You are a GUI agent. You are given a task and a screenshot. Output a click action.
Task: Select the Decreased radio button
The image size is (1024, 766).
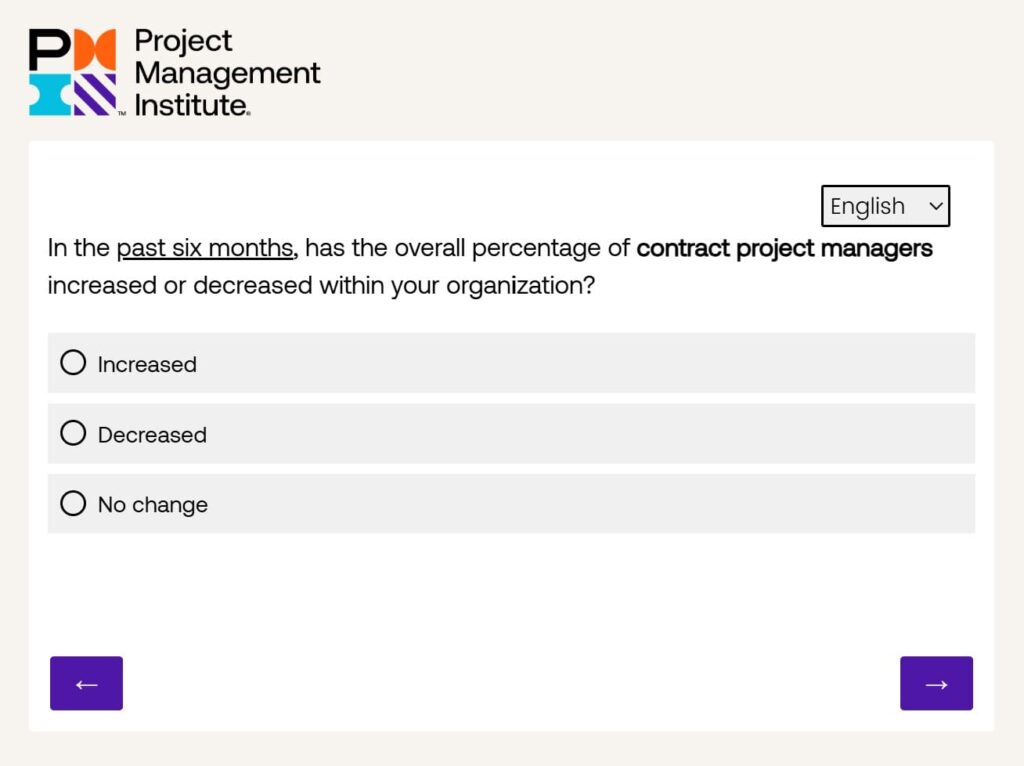coord(73,433)
